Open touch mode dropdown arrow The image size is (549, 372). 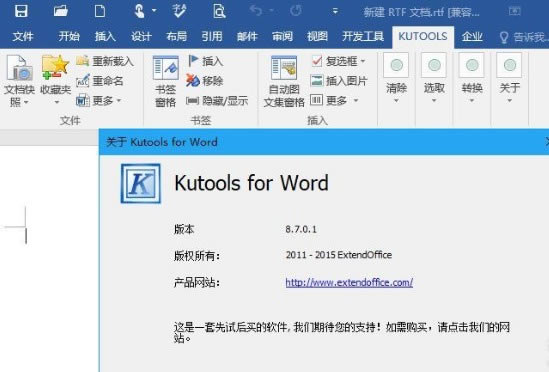(x=154, y=11)
